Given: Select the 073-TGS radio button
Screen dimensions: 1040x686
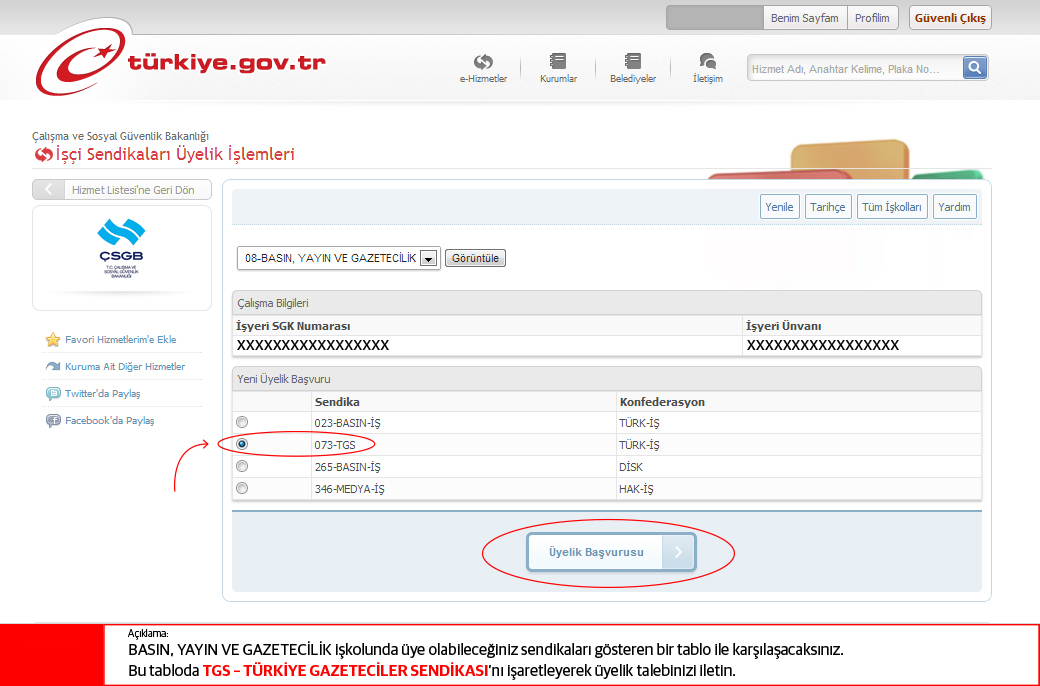Looking at the screenshot, I should (x=241, y=444).
